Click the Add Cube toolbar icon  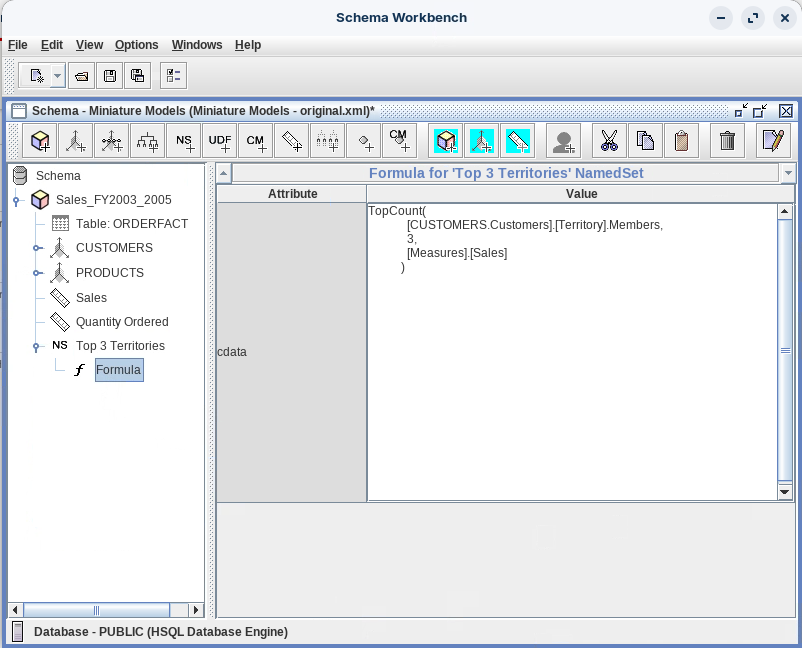pyautogui.click(x=41, y=141)
